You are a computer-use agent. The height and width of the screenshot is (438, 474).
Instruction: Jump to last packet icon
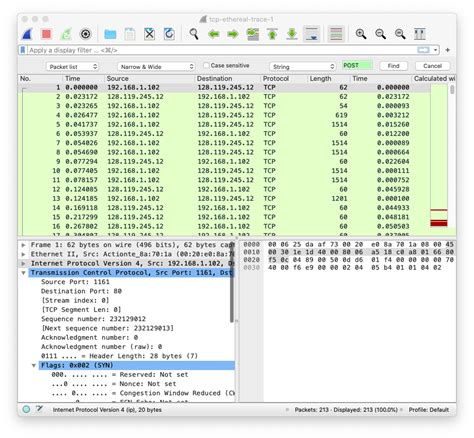292,34
